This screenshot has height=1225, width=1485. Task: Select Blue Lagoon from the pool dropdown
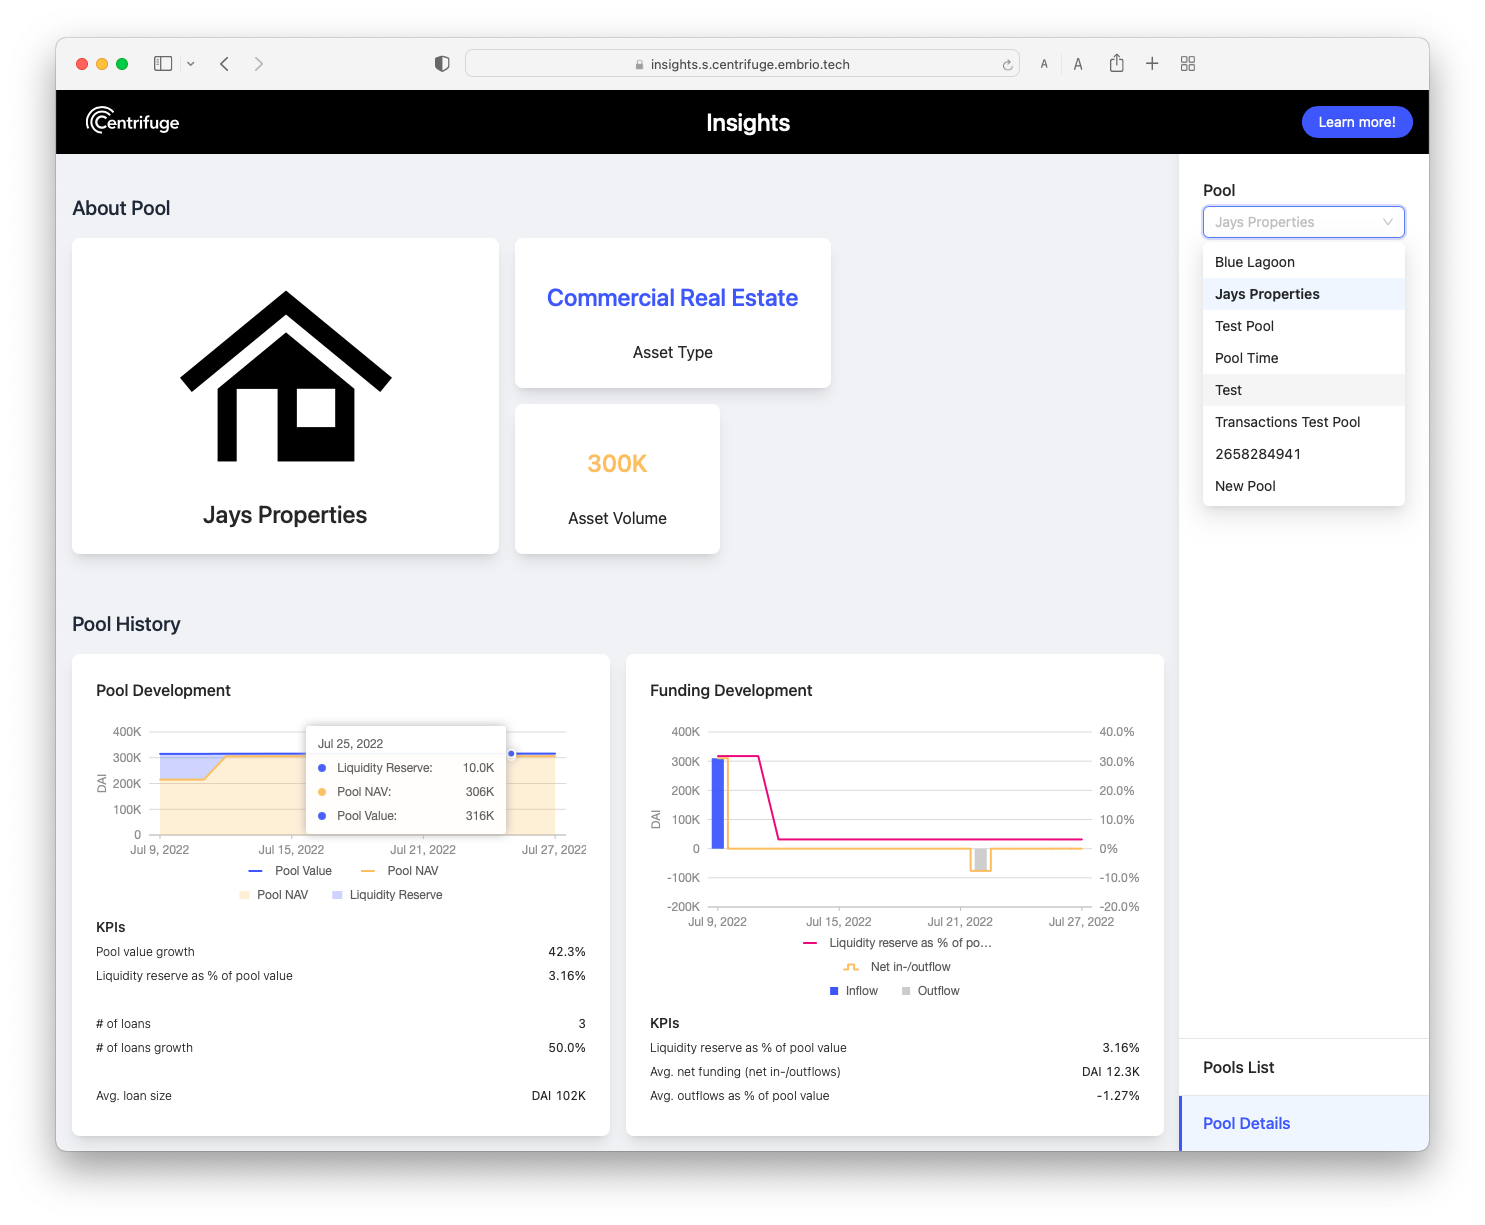(x=1254, y=261)
